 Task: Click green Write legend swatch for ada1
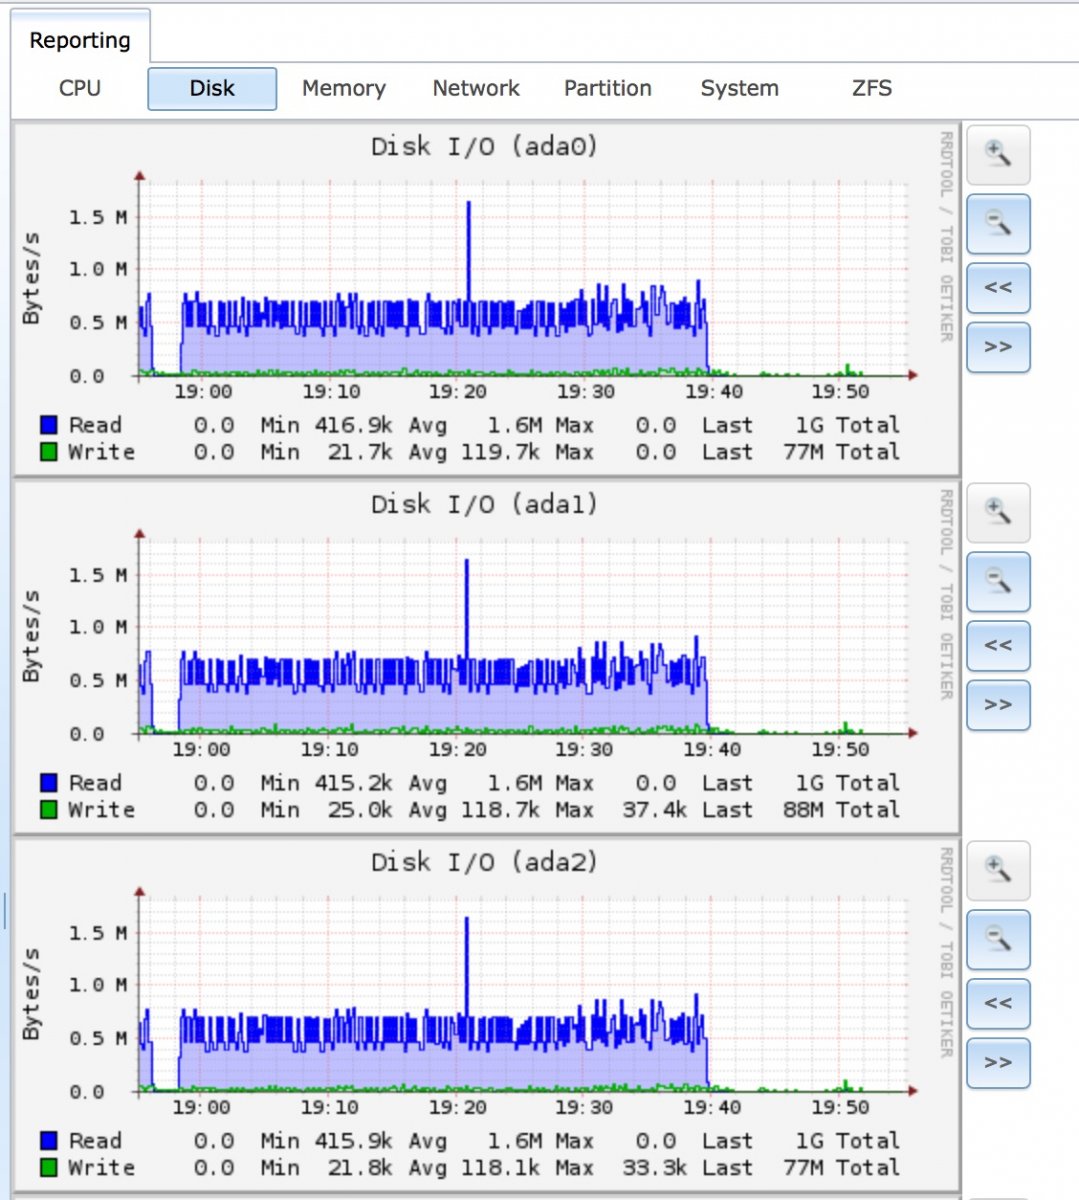(x=48, y=810)
